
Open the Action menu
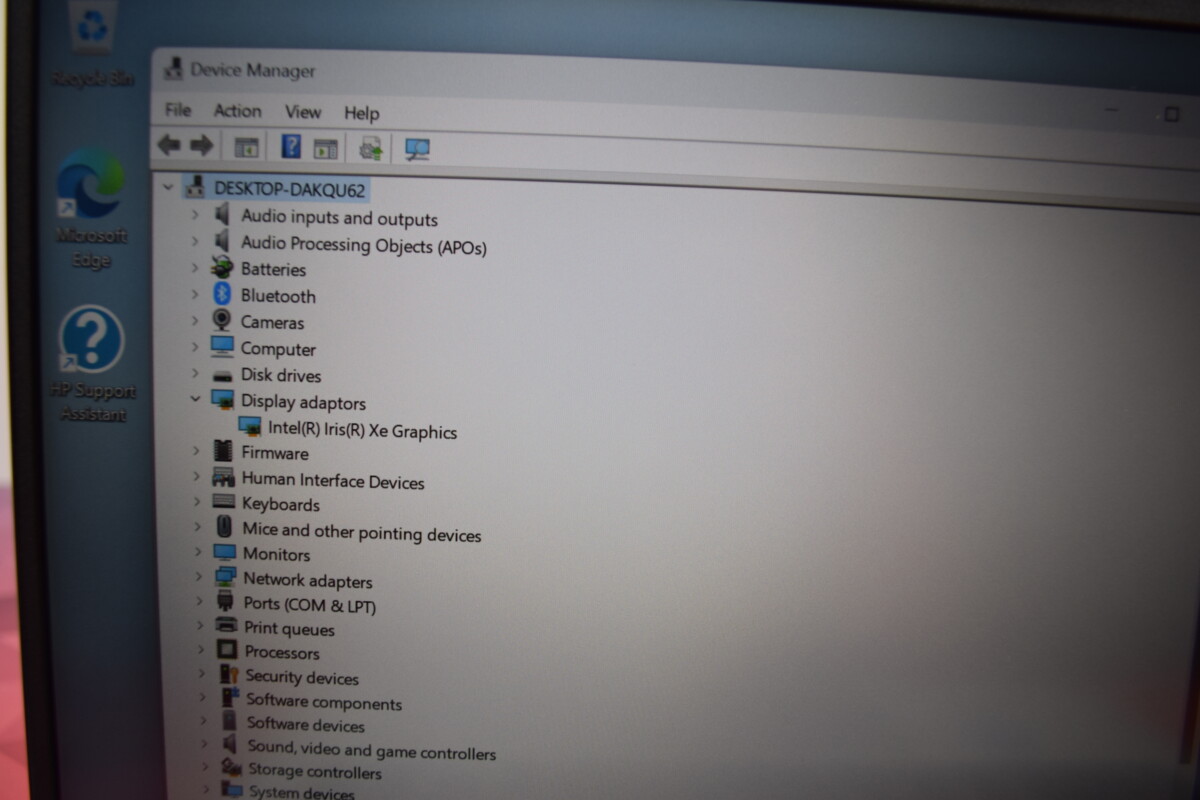click(x=238, y=111)
